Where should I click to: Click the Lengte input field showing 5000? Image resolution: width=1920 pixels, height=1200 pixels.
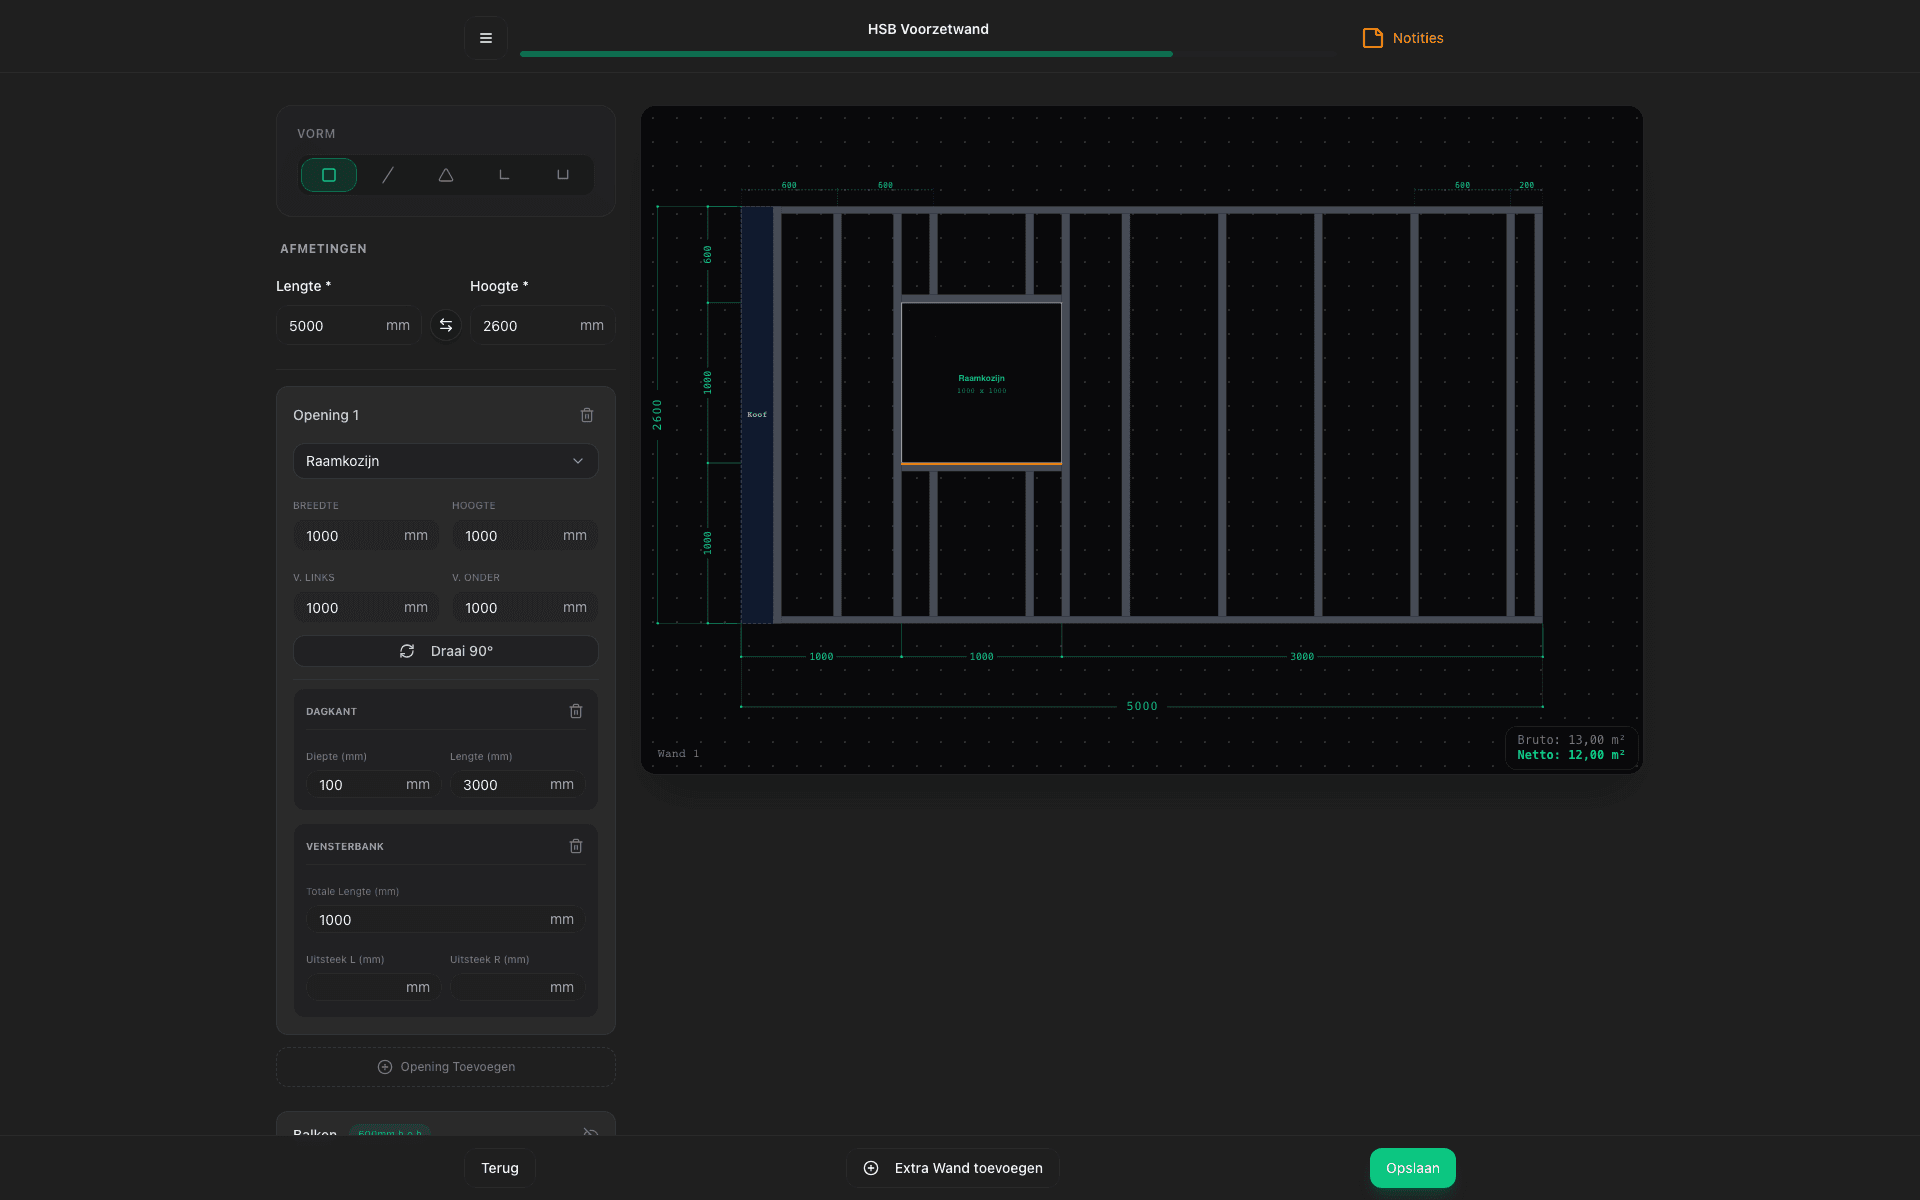(330, 326)
